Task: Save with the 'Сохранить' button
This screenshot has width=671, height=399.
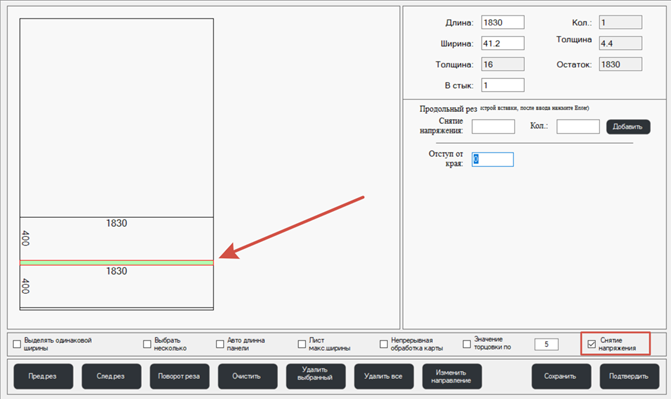Action: (x=561, y=376)
